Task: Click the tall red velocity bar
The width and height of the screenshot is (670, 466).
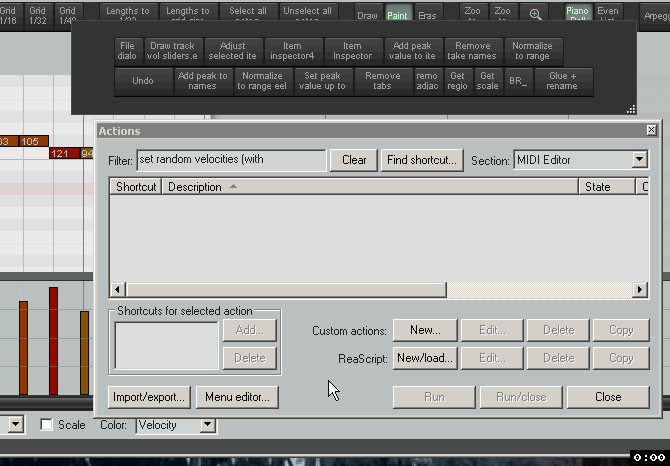Action: coord(53,341)
